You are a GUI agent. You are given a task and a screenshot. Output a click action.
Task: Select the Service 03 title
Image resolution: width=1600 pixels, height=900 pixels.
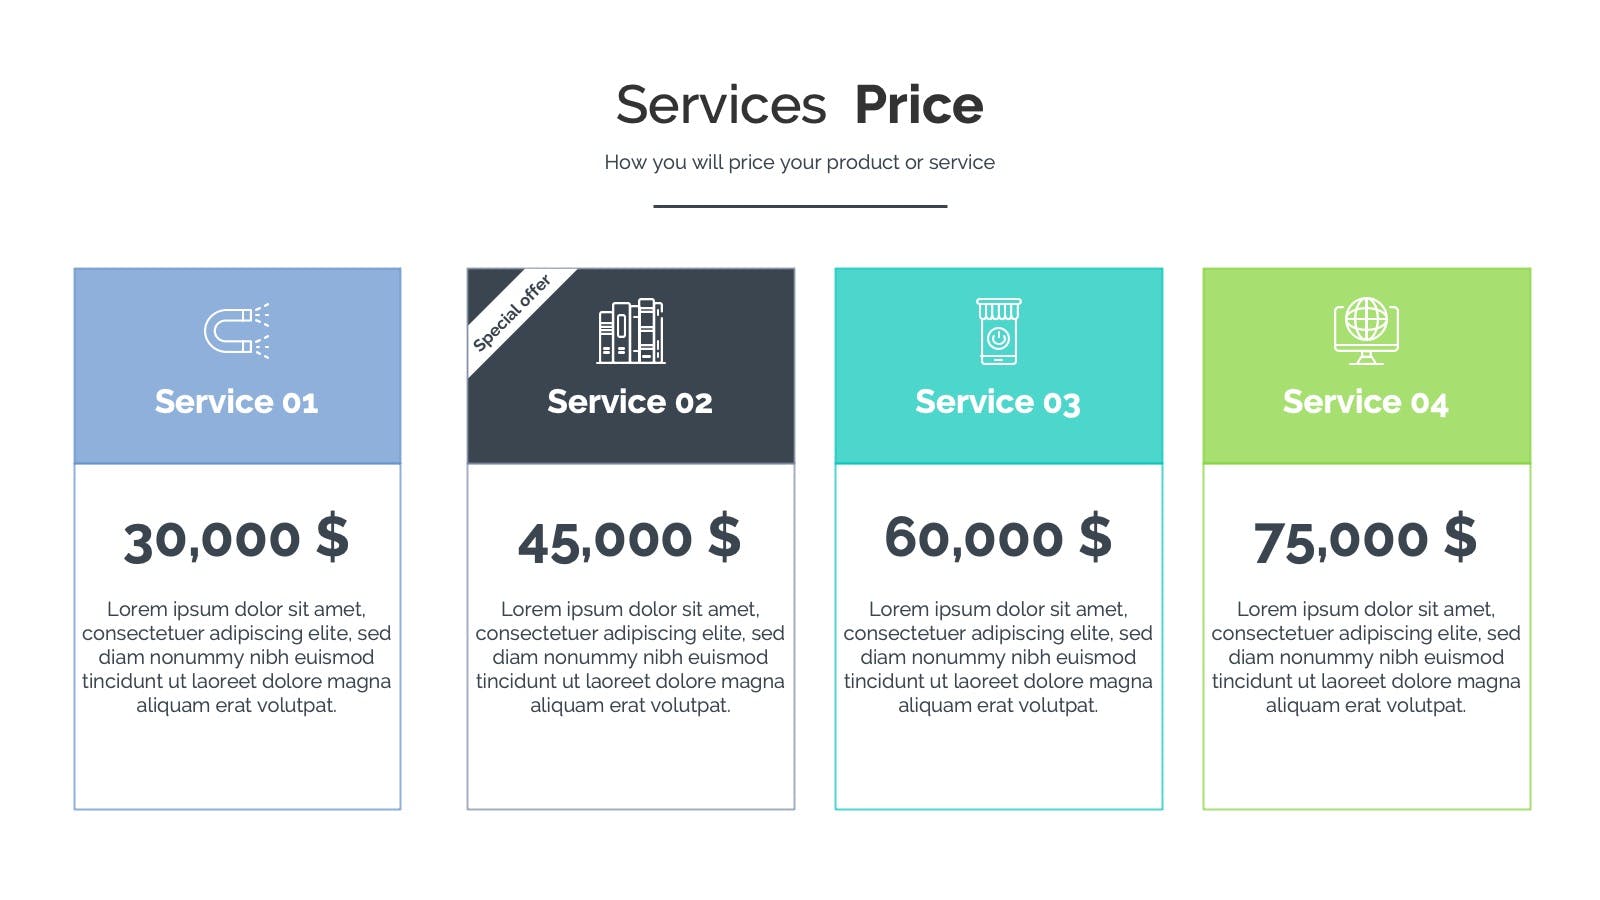[x=998, y=402]
